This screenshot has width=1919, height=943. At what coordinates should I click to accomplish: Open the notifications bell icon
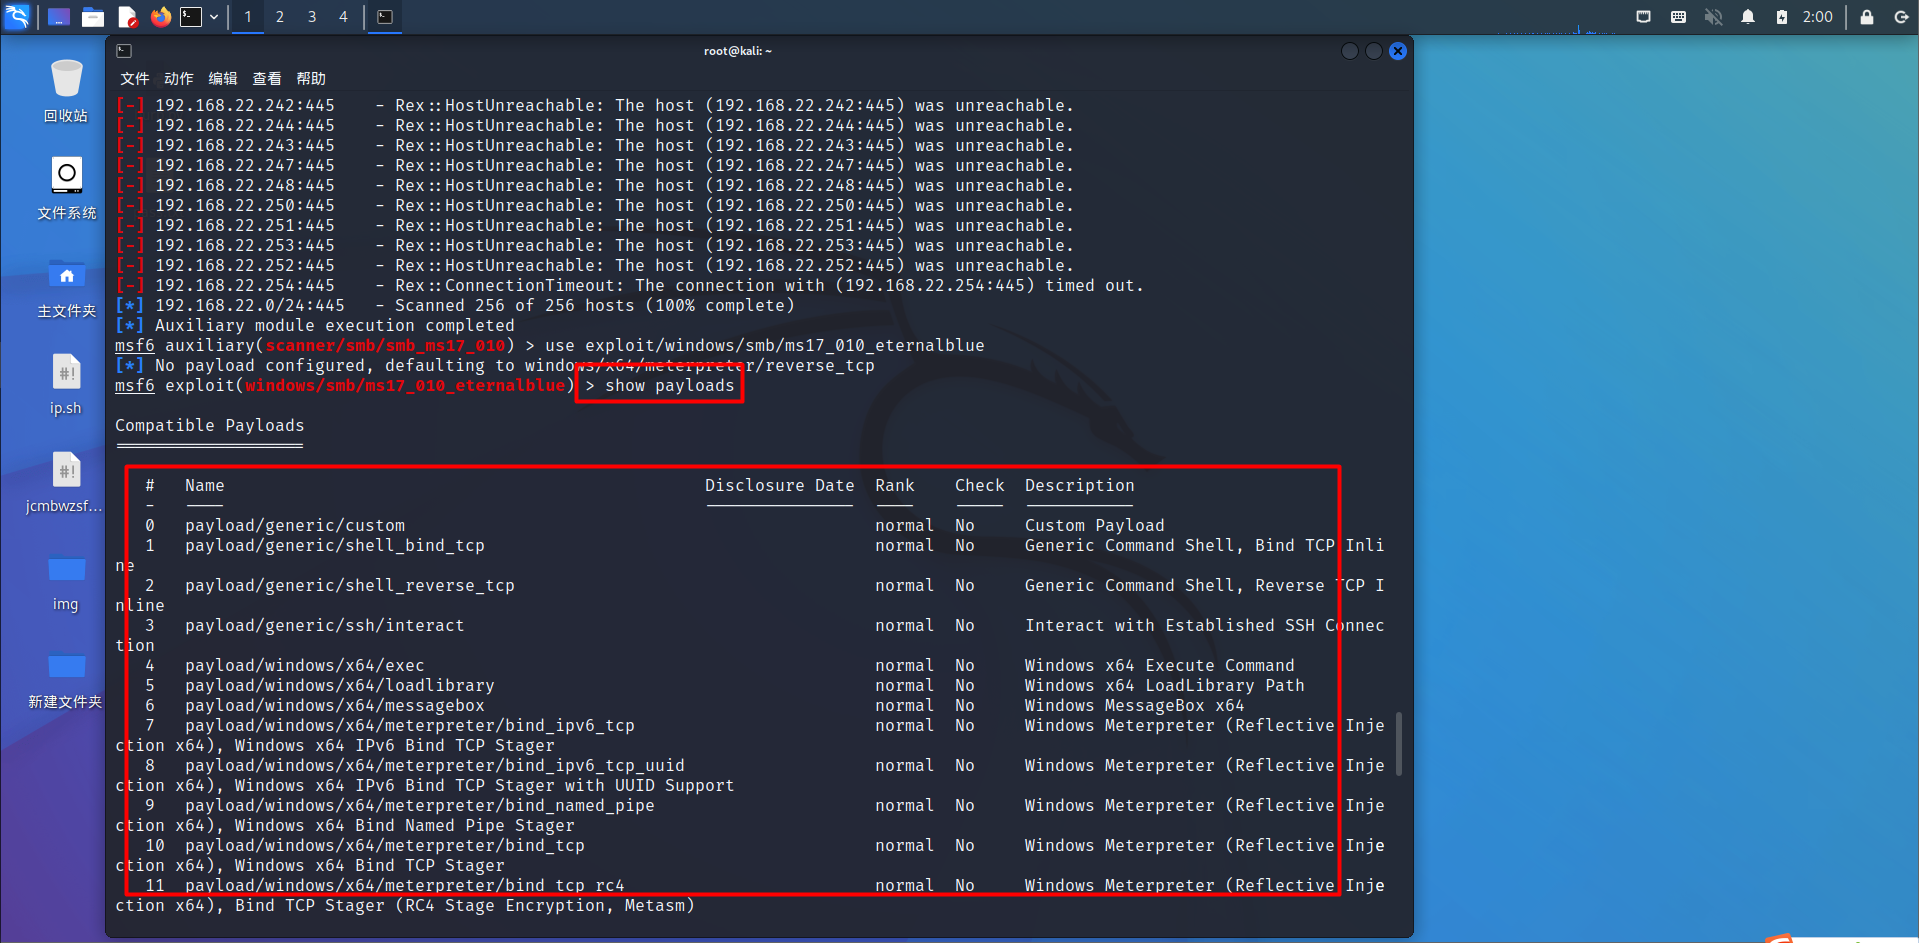1748,17
